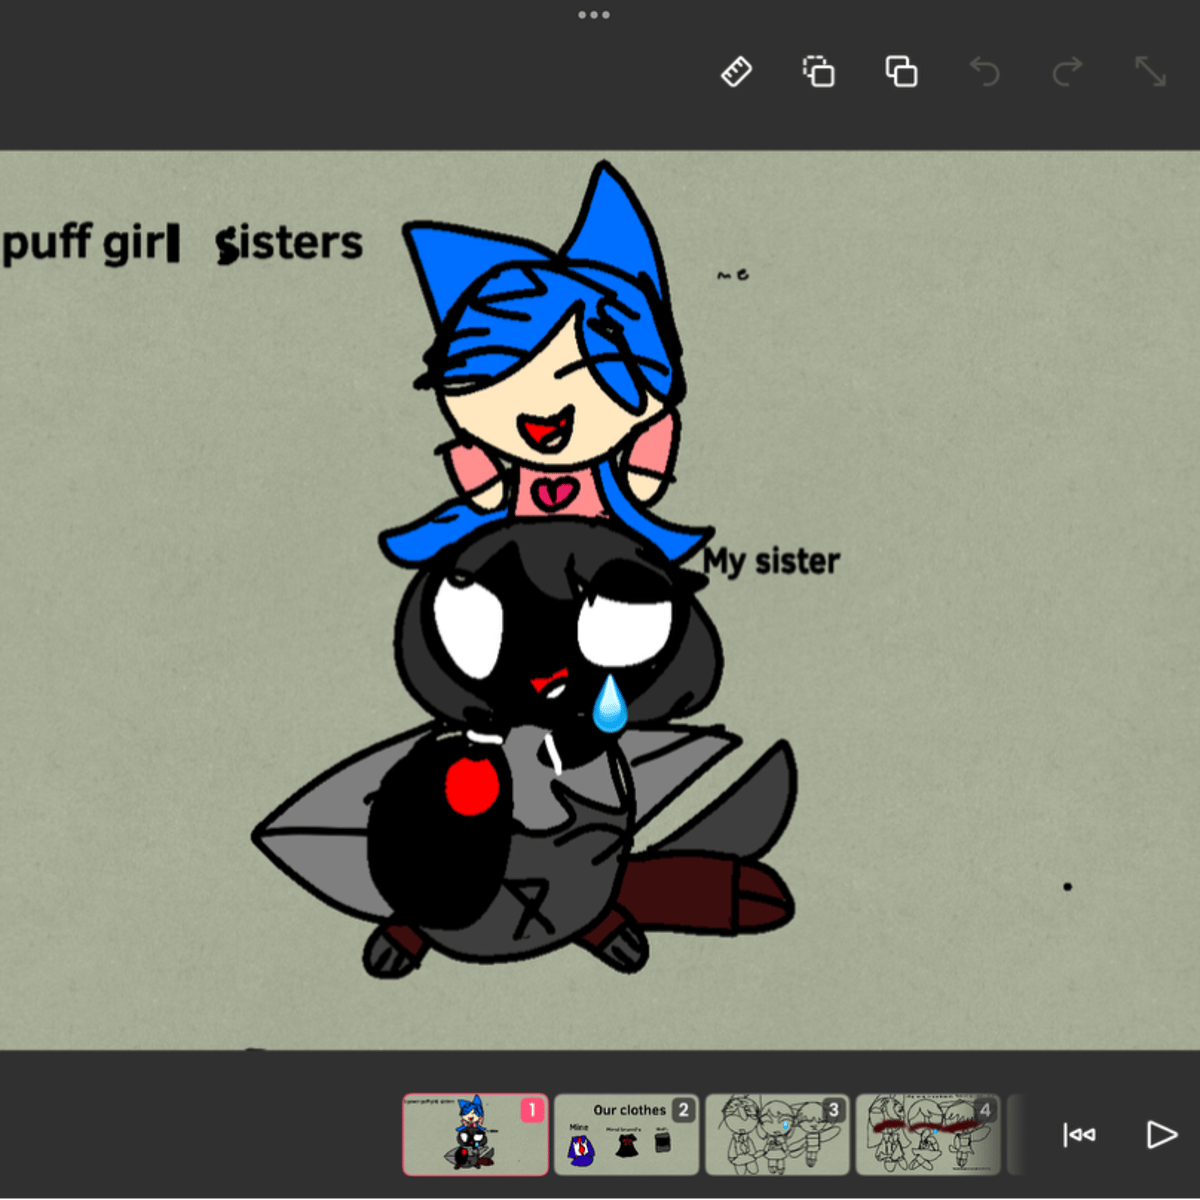Select the partially visible fifth frame

[1015, 1134]
